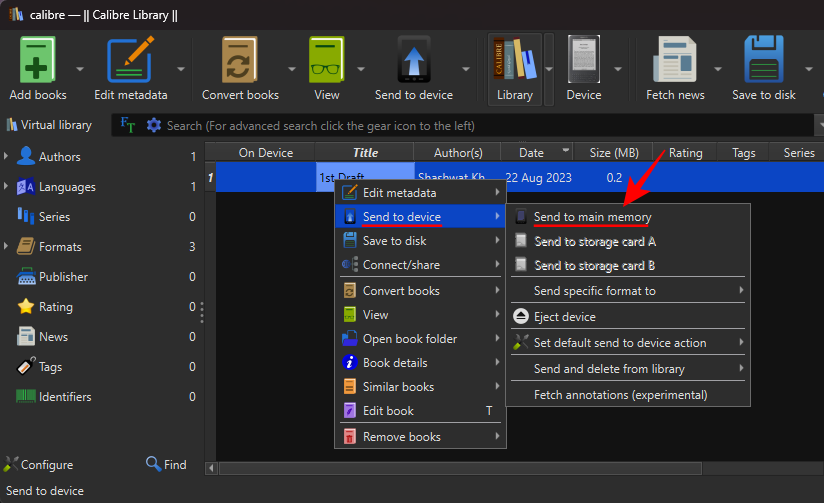Select Publisher in the tag browser
The image size is (824, 503).
click(x=63, y=276)
